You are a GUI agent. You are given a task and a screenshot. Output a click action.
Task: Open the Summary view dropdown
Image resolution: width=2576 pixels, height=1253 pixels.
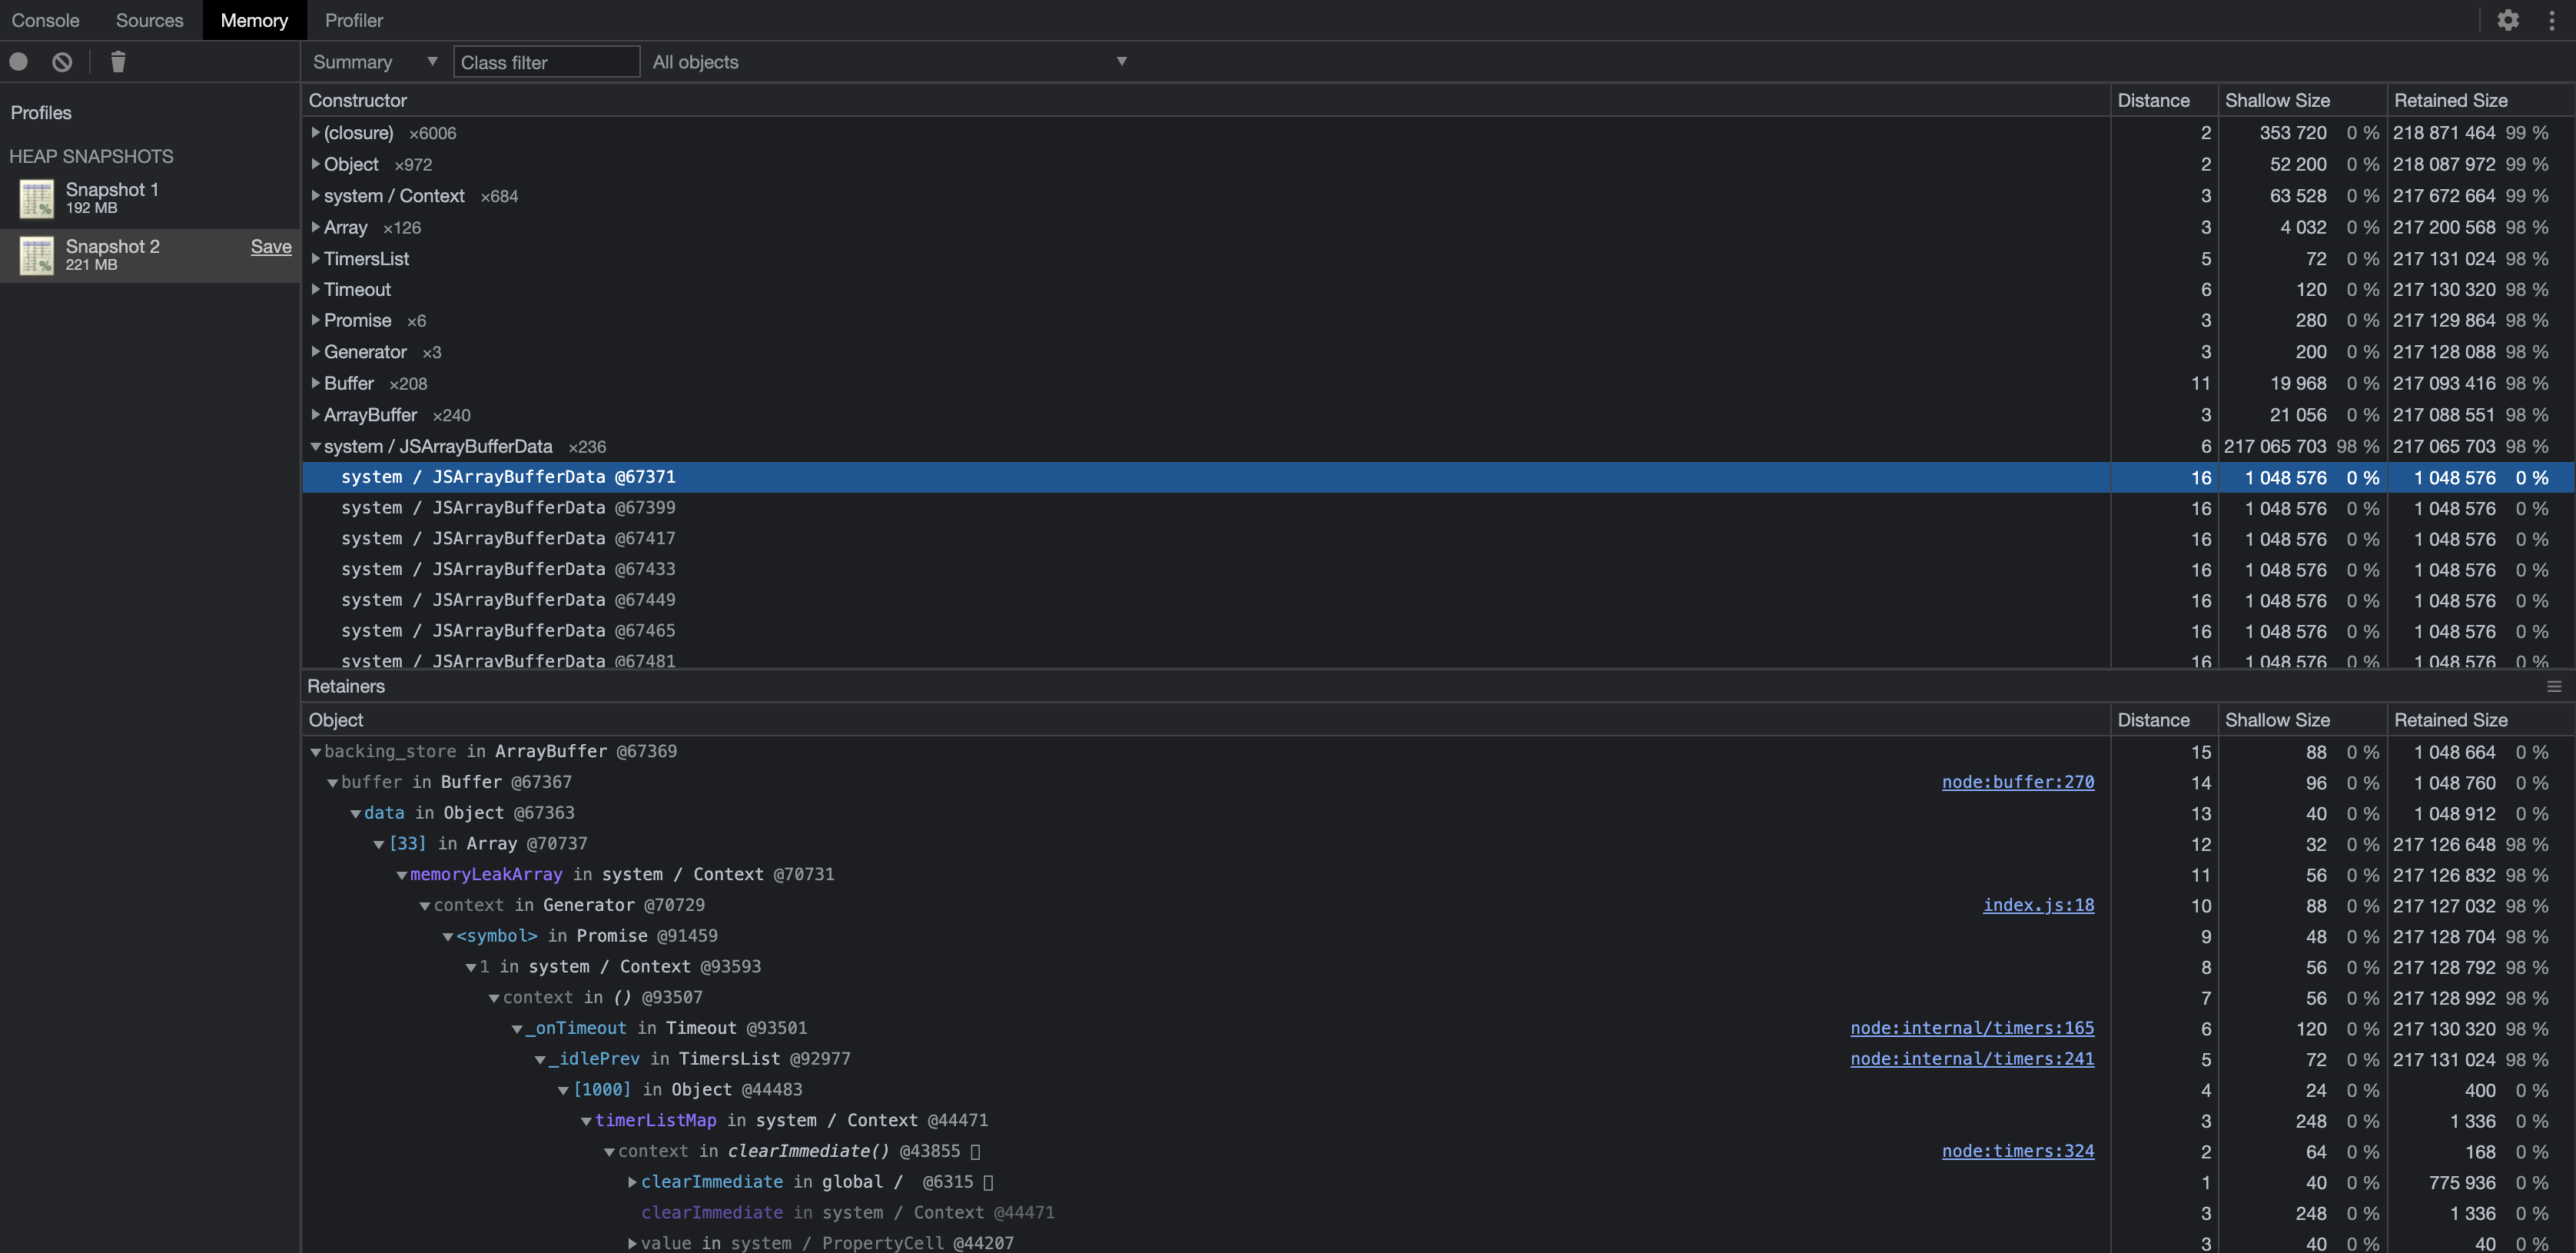[x=375, y=62]
